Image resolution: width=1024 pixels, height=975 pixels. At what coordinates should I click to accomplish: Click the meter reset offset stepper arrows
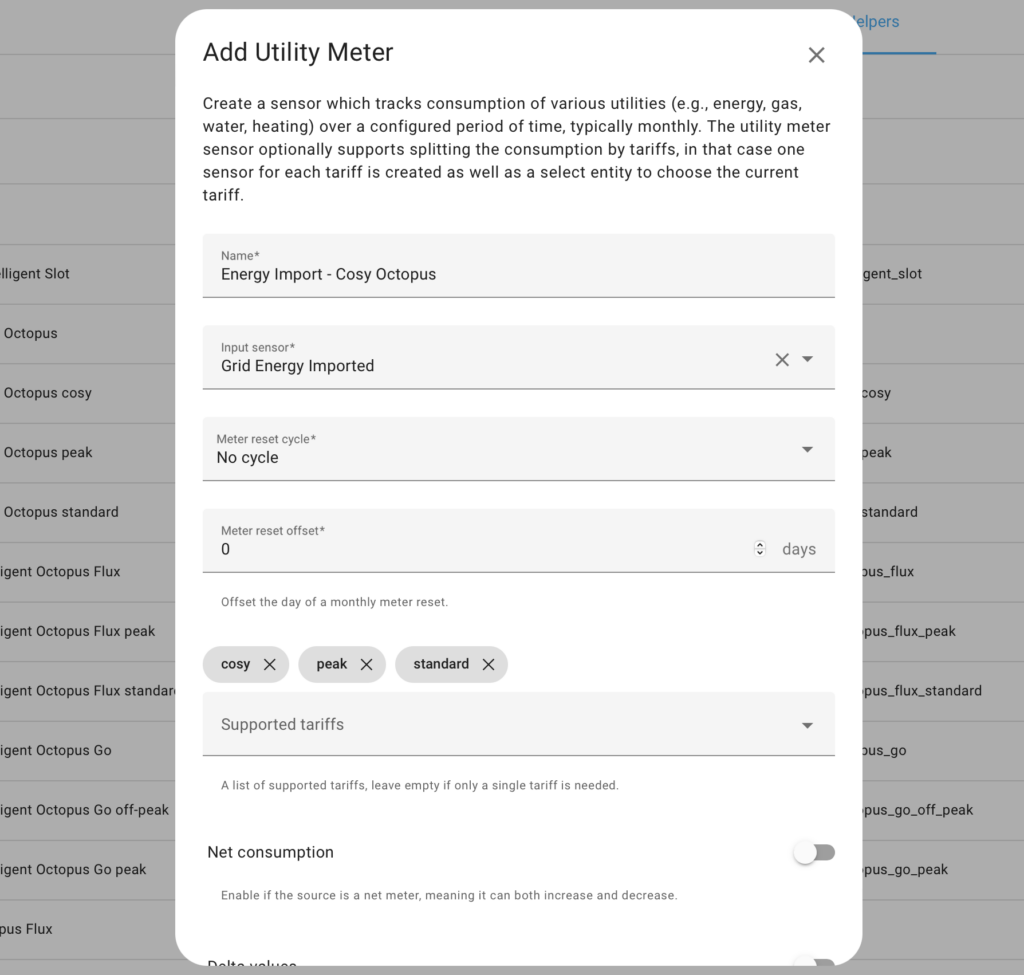pos(760,549)
